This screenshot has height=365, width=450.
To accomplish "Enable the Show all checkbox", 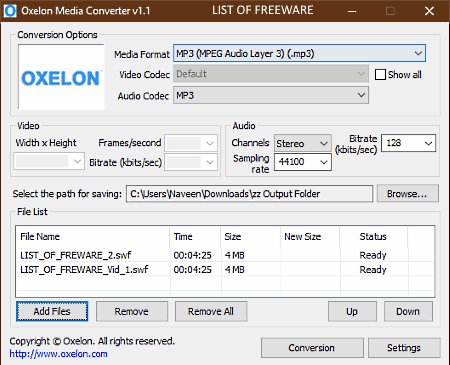I will pos(380,74).
